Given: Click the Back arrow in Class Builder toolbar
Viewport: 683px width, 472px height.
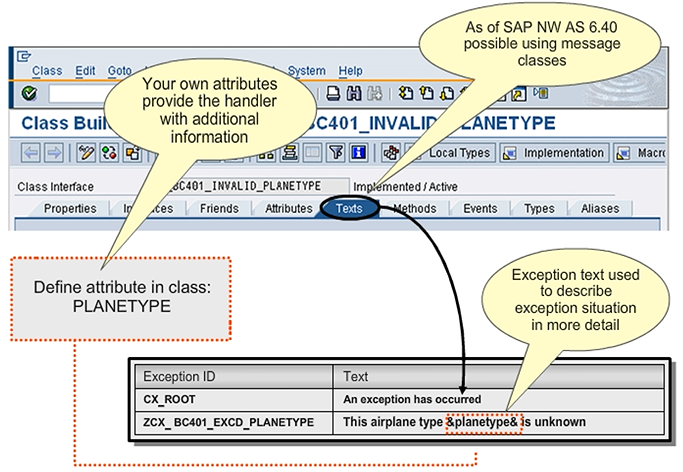Looking at the screenshot, I should [30, 153].
